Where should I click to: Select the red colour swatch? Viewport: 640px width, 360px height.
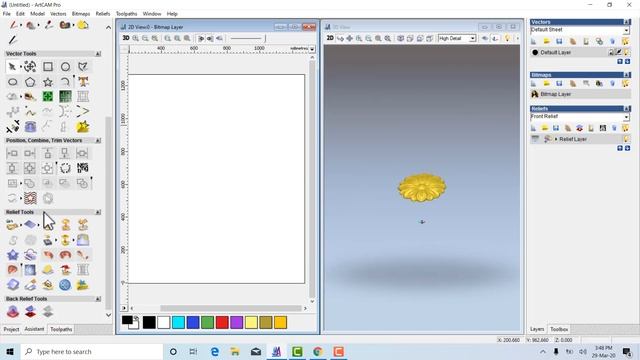222,322
